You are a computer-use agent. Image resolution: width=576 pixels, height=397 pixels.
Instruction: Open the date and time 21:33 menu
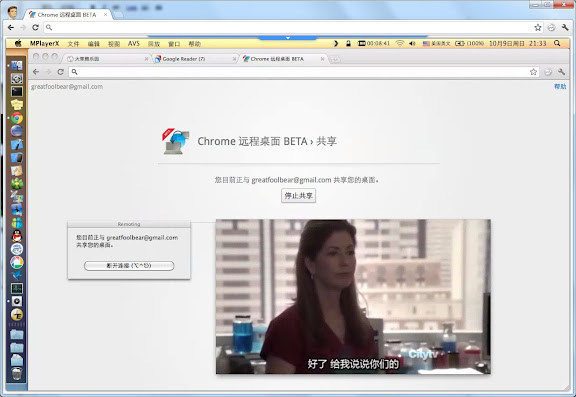pyautogui.click(x=518, y=43)
